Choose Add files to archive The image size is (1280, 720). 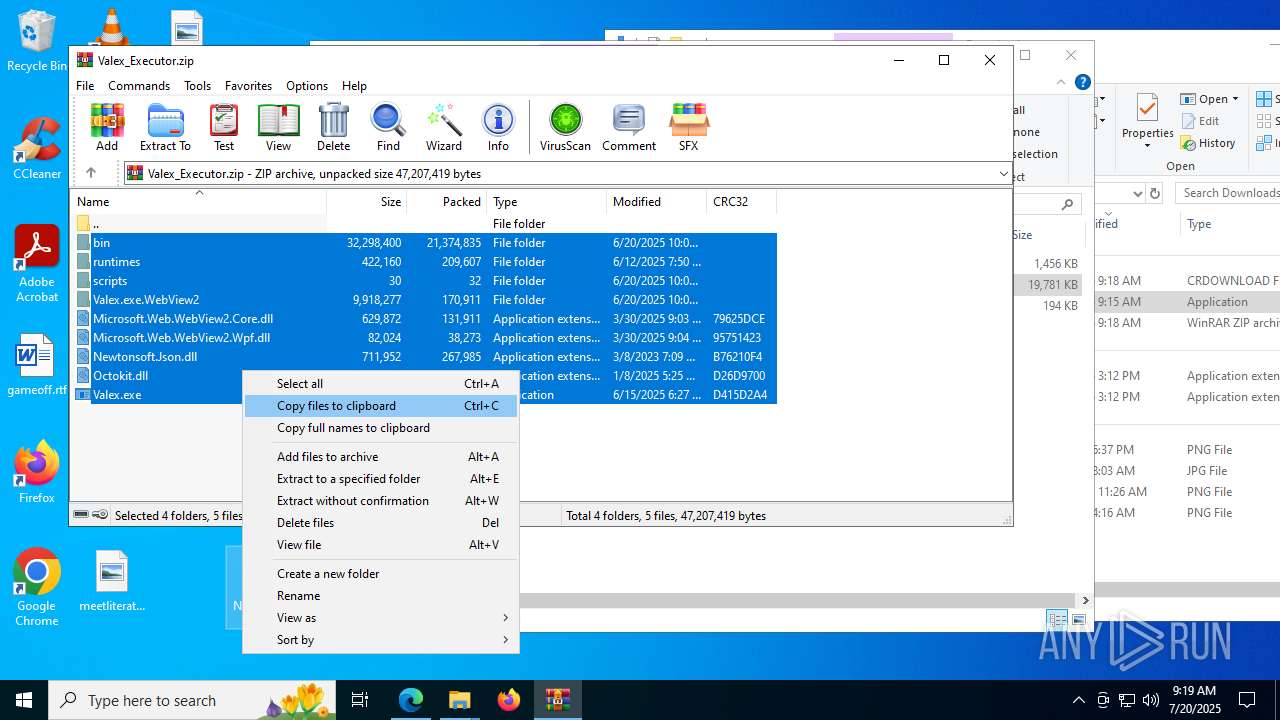(381, 457)
